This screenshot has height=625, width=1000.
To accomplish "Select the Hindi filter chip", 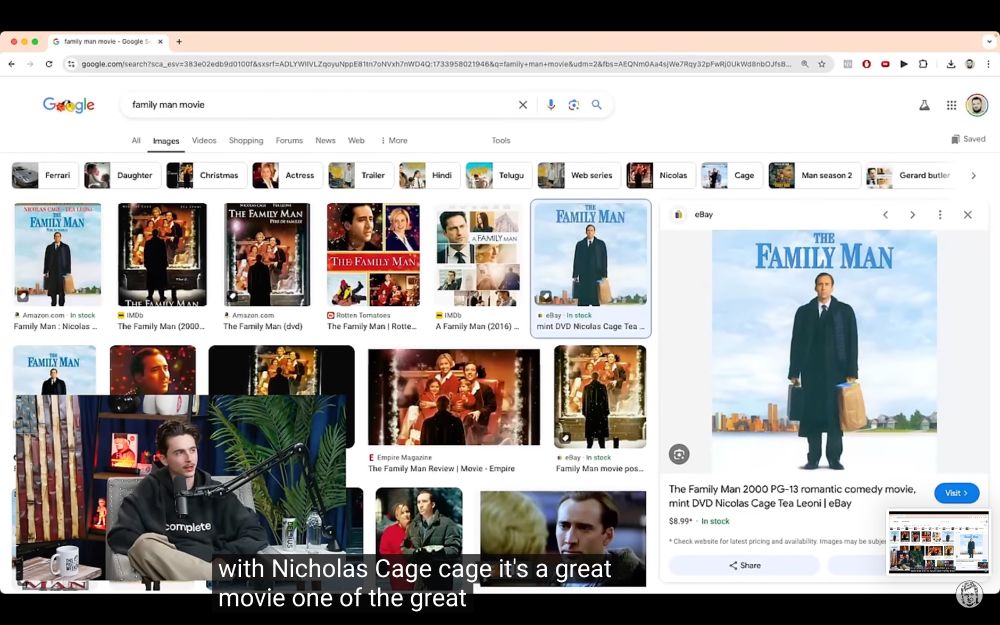I will (x=429, y=175).
